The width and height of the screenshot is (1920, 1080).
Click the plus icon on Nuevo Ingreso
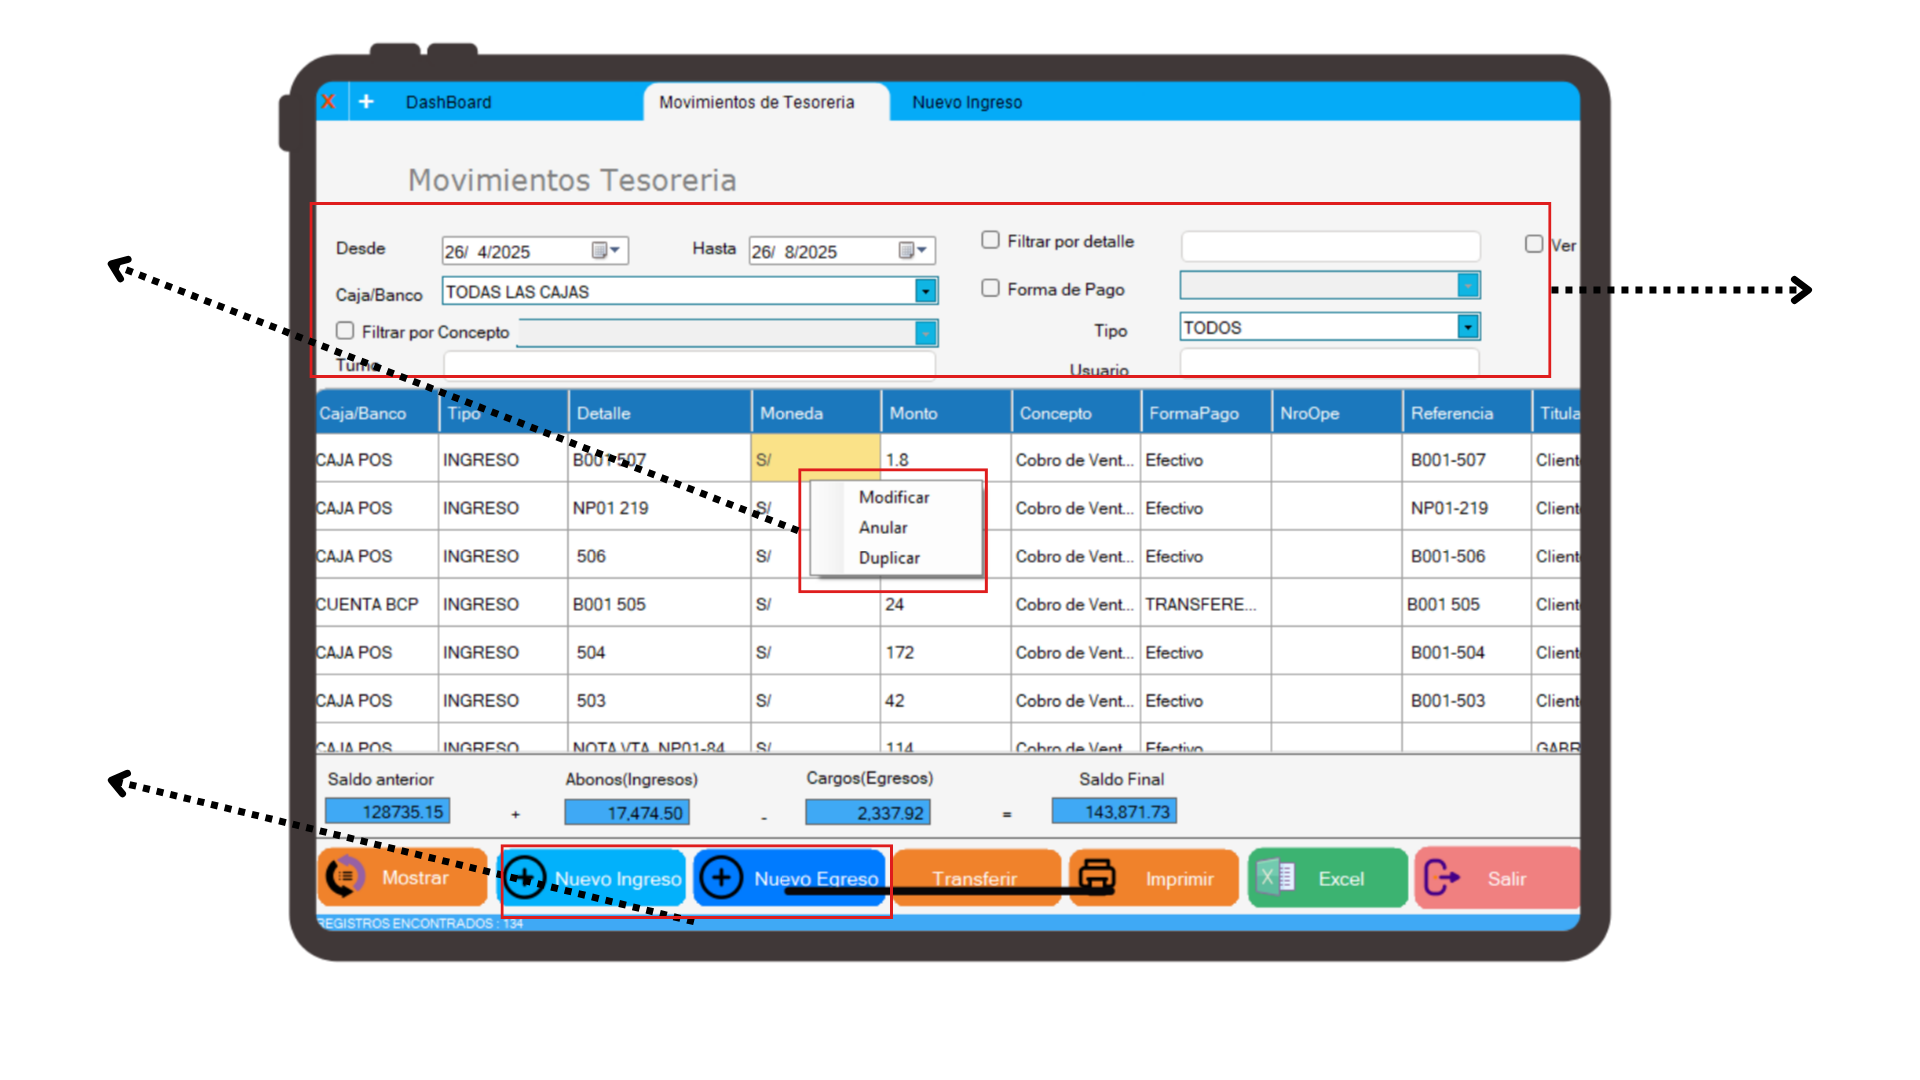point(524,878)
